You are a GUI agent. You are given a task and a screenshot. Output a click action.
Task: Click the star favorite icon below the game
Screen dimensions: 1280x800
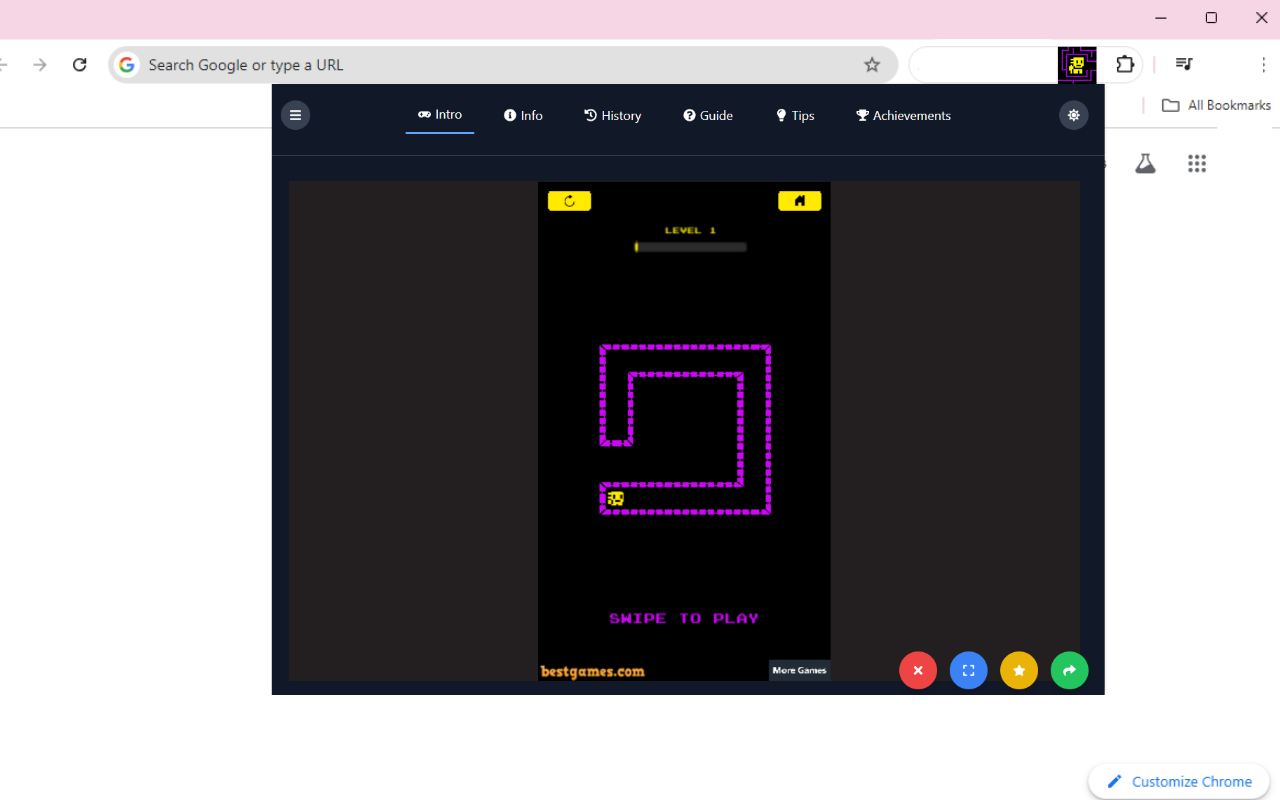pyautogui.click(x=1019, y=670)
